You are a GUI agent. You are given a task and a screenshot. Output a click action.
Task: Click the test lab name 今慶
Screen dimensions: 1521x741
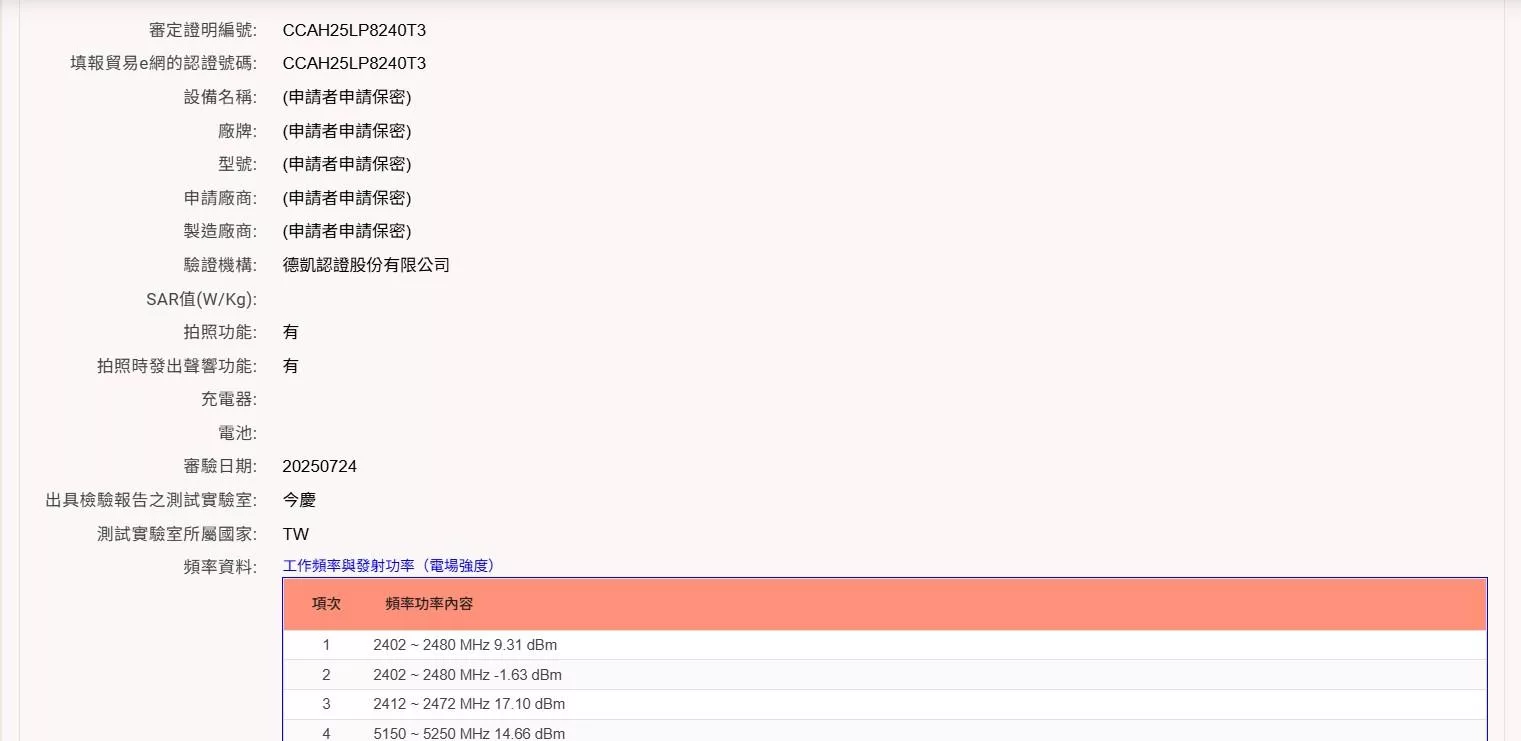(299, 500)
